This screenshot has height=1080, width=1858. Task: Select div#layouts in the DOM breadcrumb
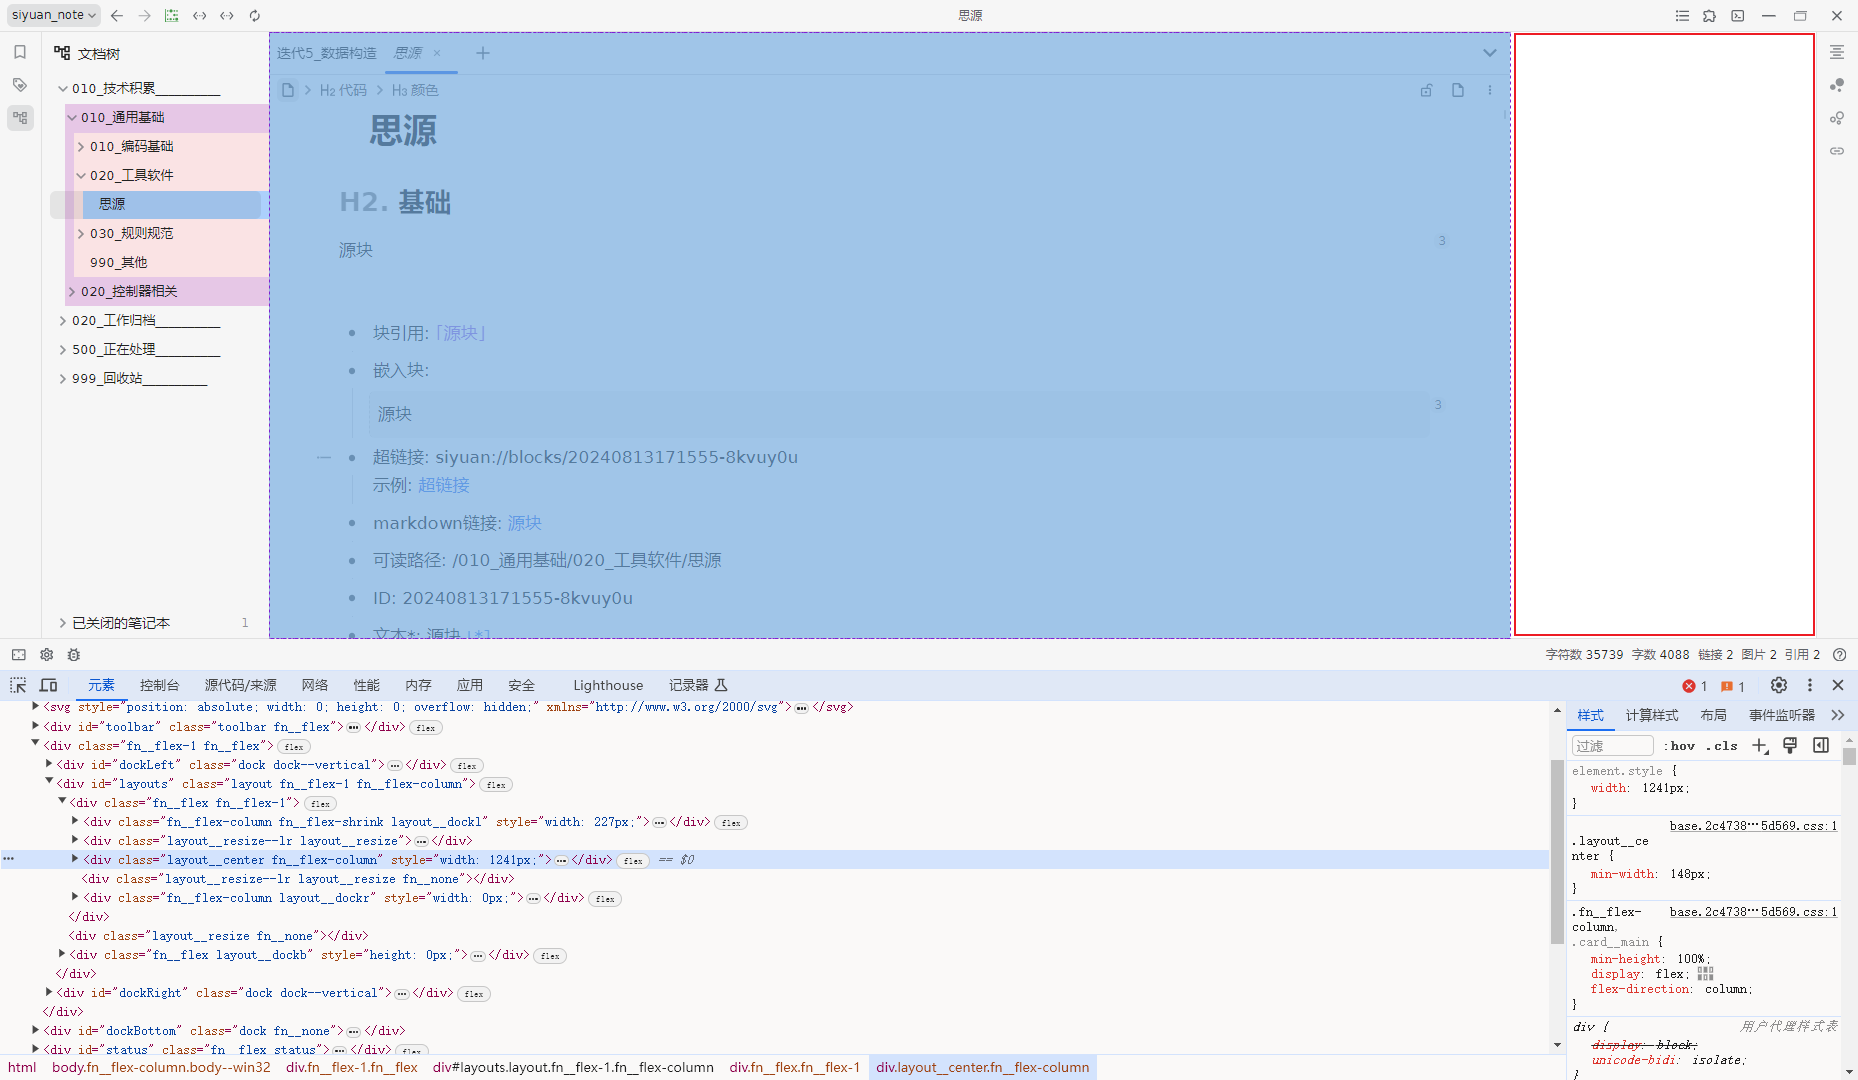(573, 1067)
